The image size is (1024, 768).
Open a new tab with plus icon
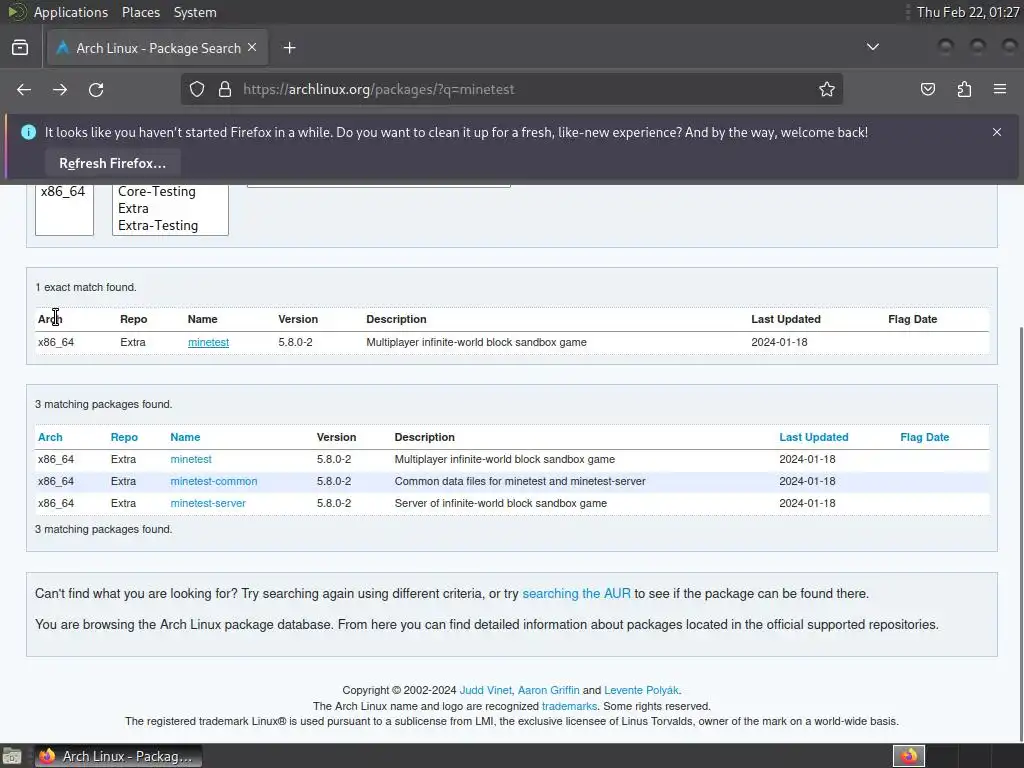tap(289, 48)
